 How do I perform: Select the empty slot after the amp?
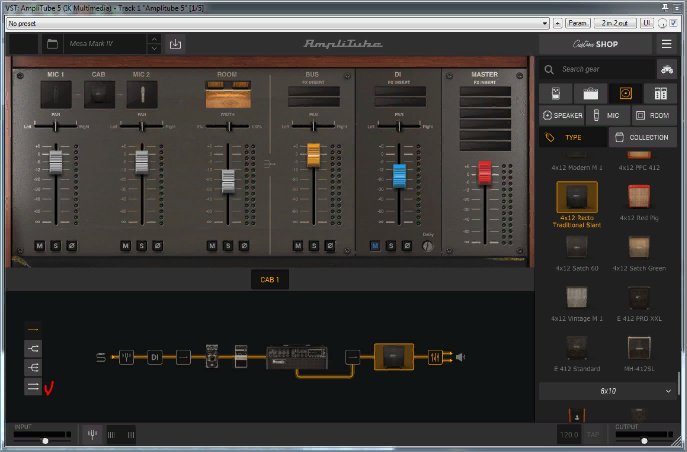352,357
